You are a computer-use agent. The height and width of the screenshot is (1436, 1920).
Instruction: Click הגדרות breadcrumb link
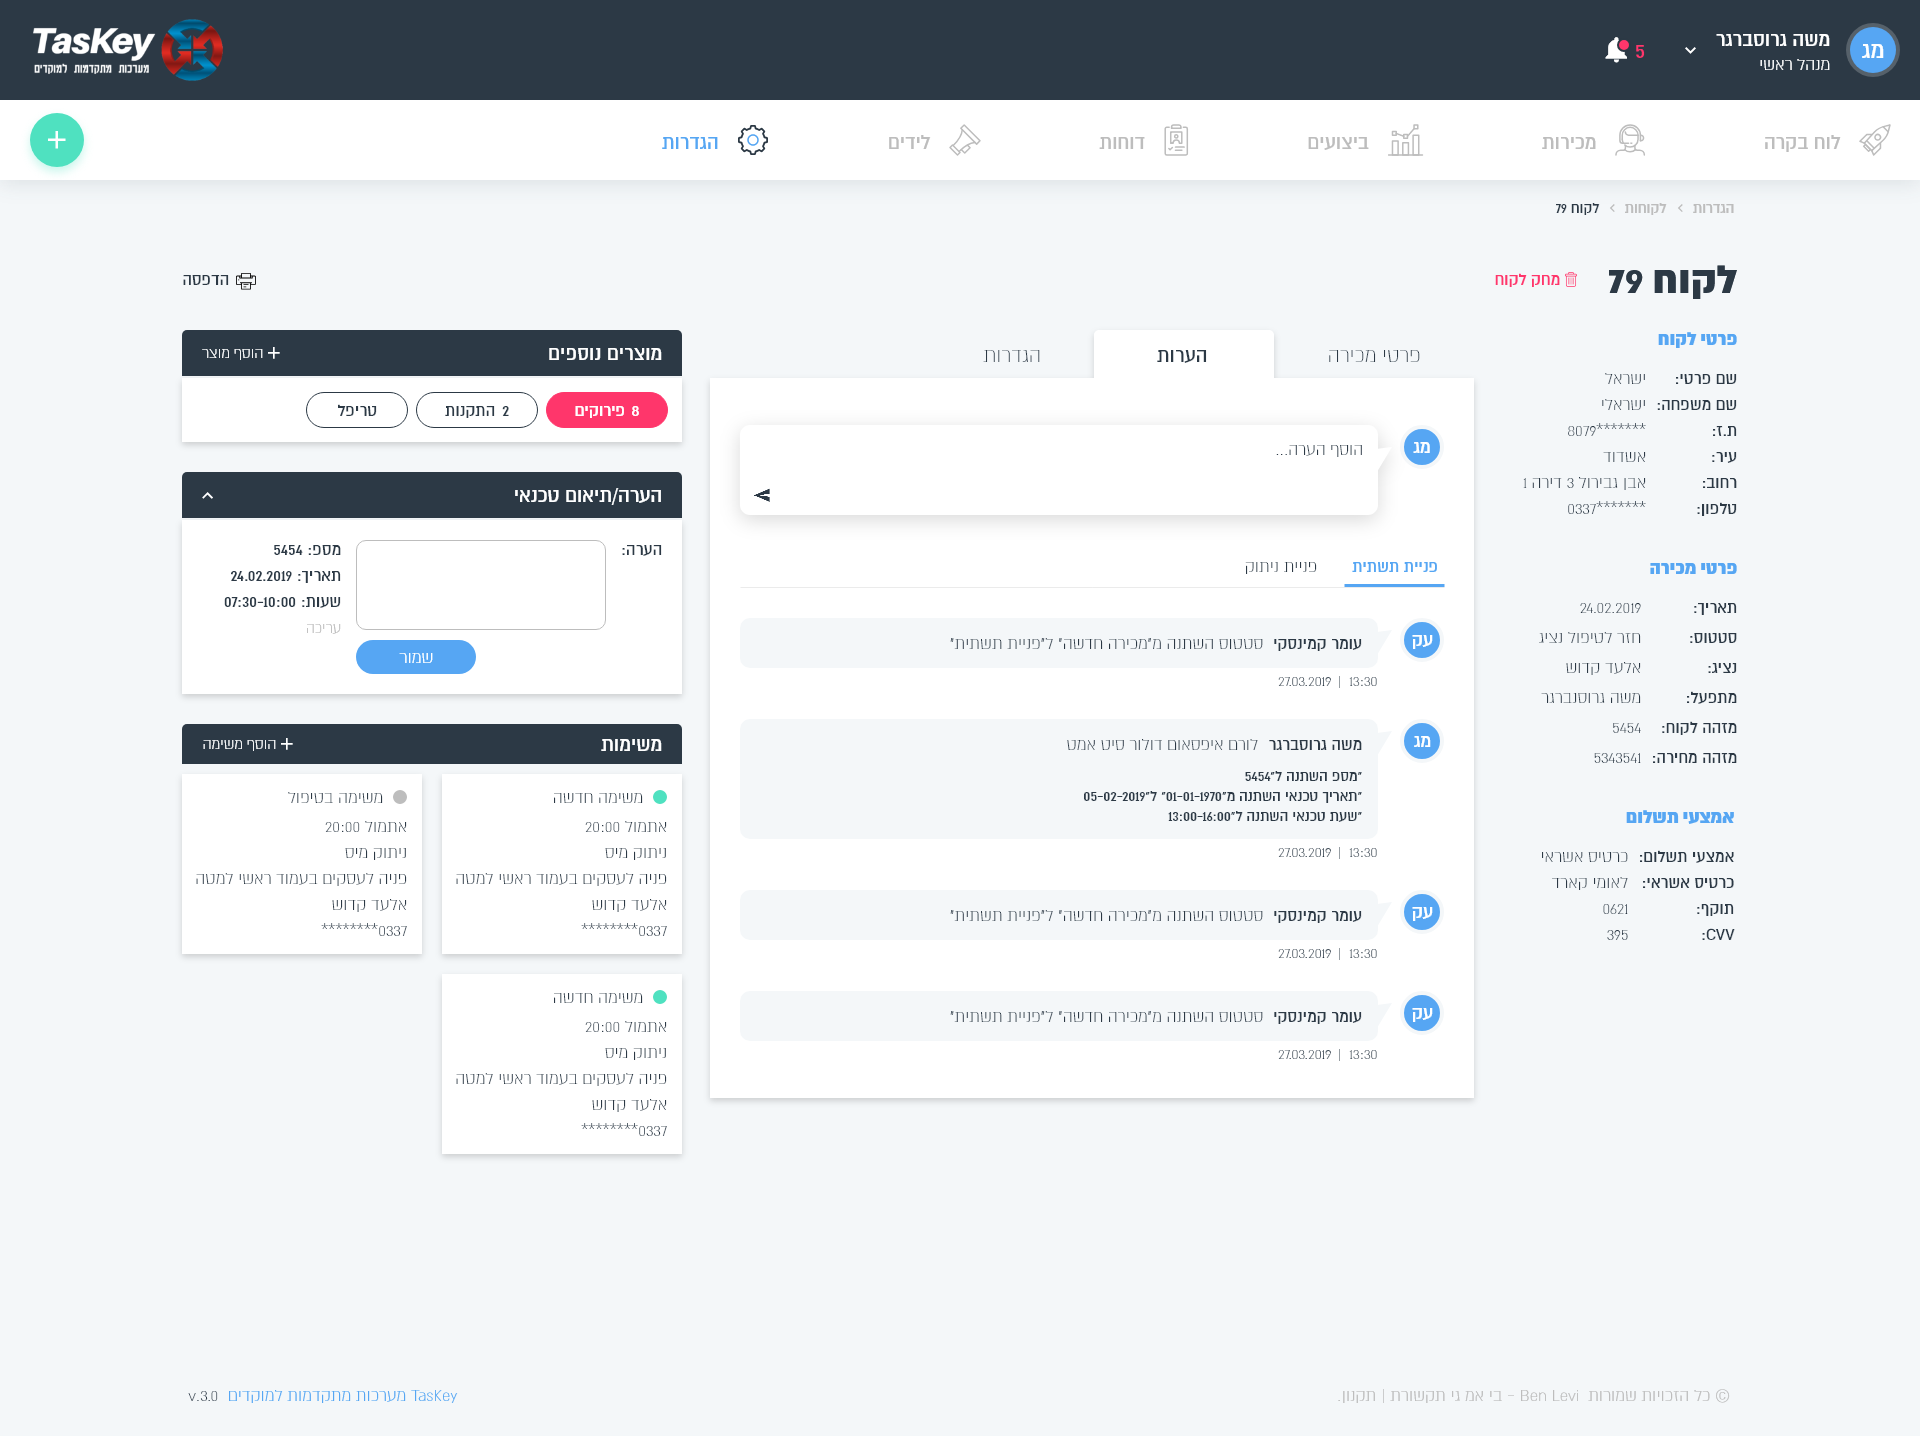click(x=1713, y=208)
